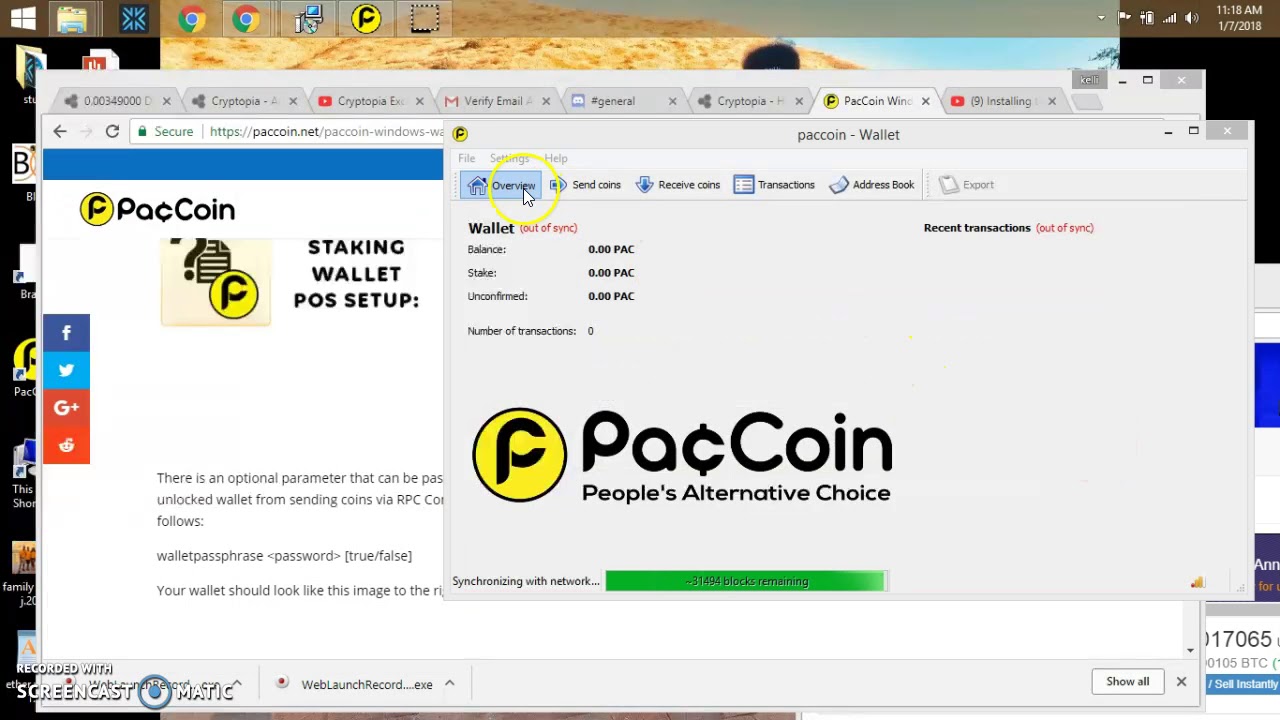
Task: Open WebLaunchRecord....exe download item
Action: point(355,685)
